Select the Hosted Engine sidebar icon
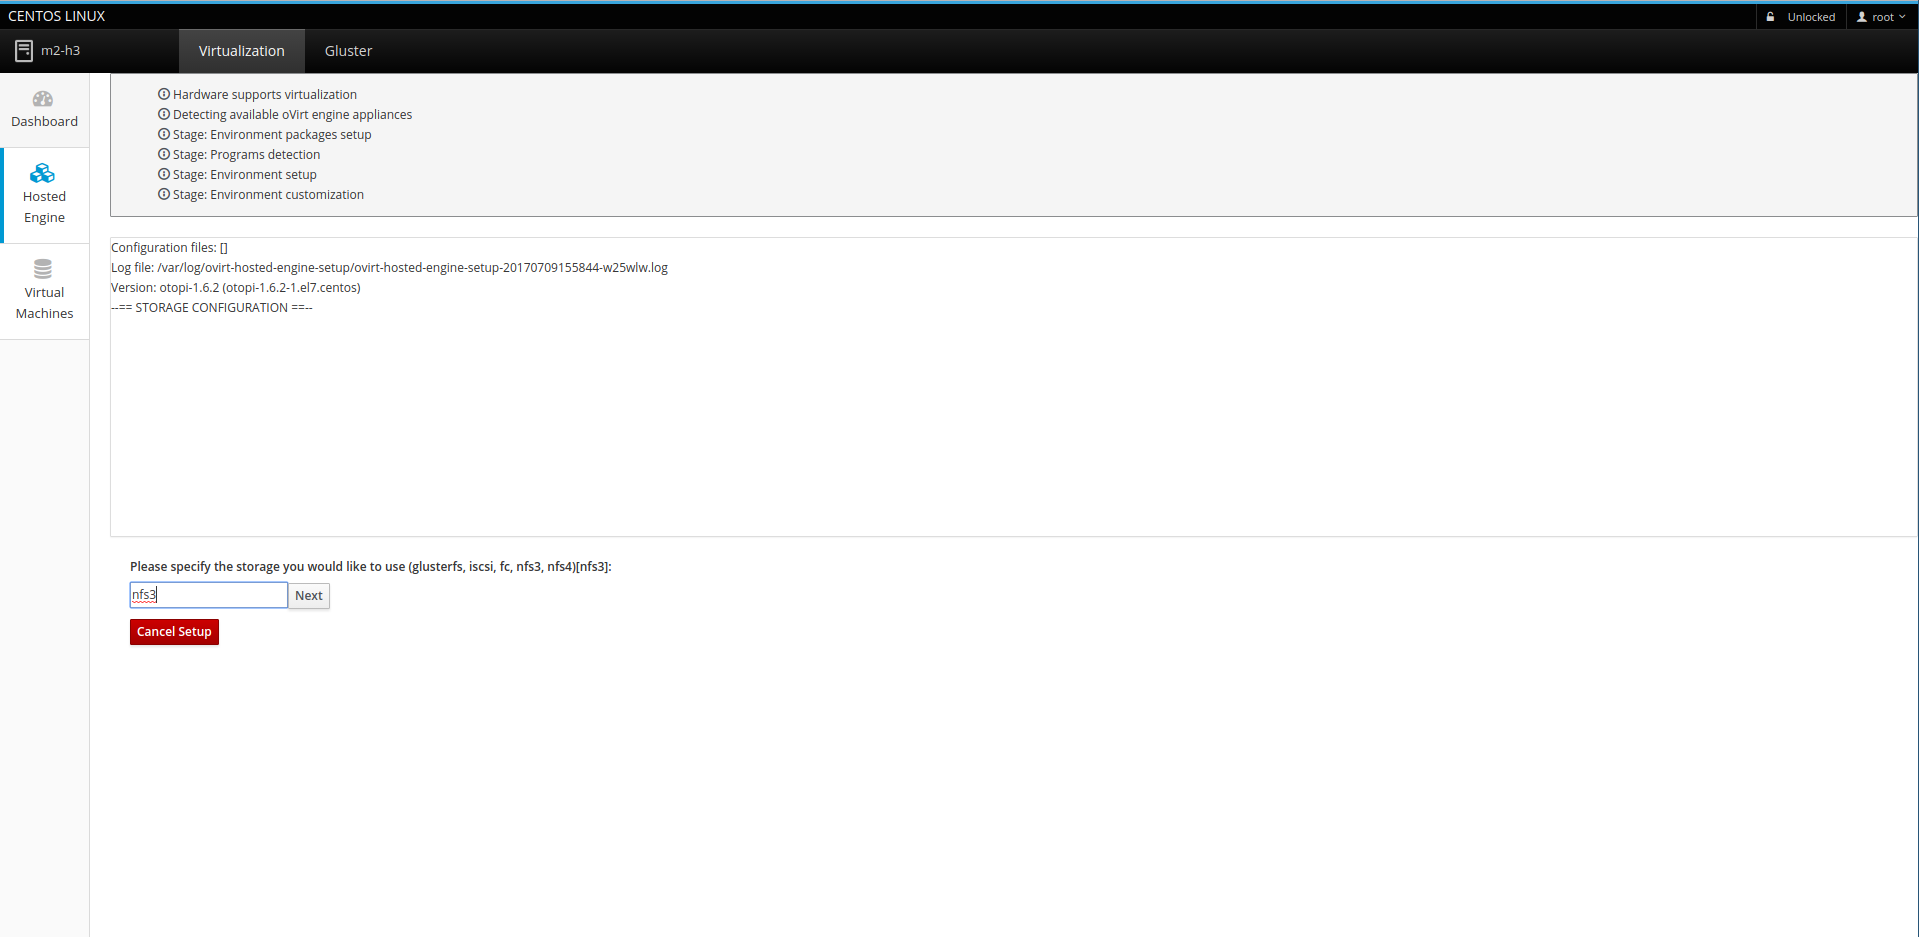 43,174
